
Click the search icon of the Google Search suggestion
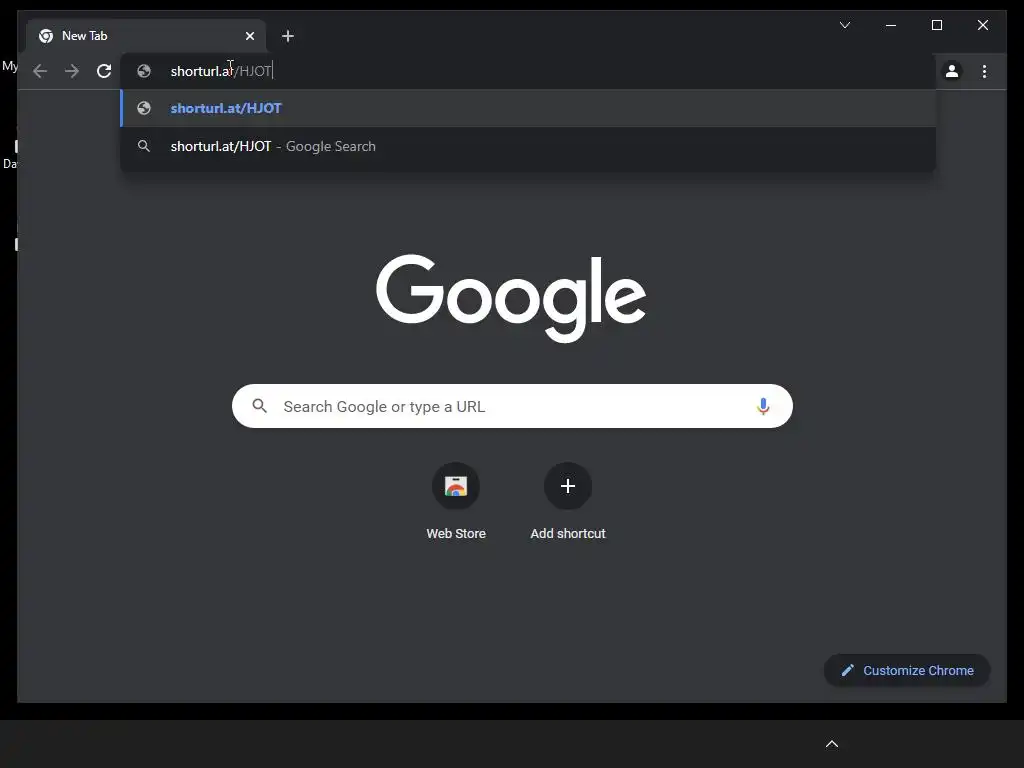(144, 146)
